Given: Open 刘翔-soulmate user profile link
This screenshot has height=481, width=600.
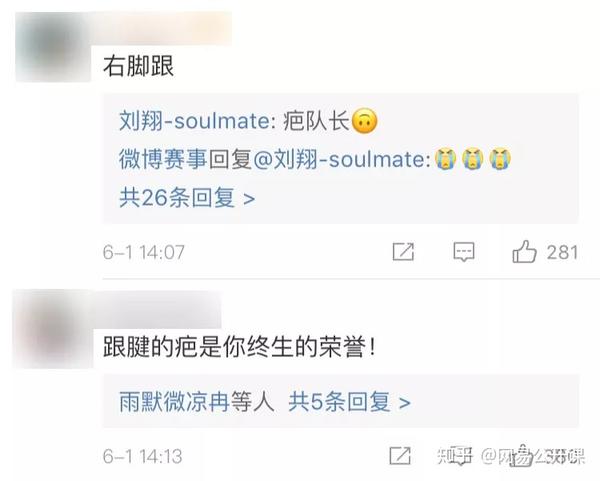Looking at the screenshot, I should [194, 121].
